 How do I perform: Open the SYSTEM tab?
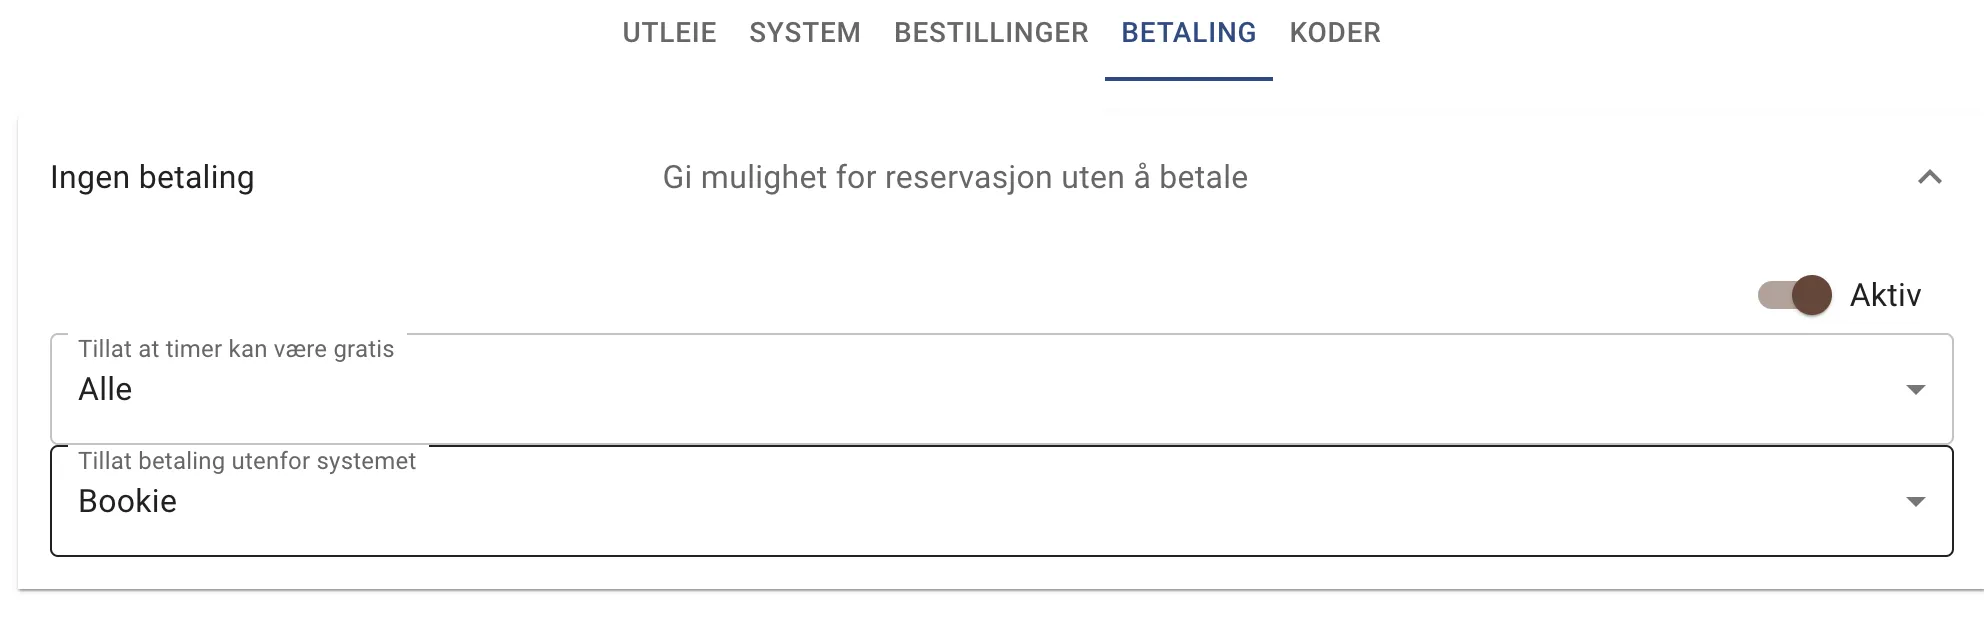[x=805, y=33]
